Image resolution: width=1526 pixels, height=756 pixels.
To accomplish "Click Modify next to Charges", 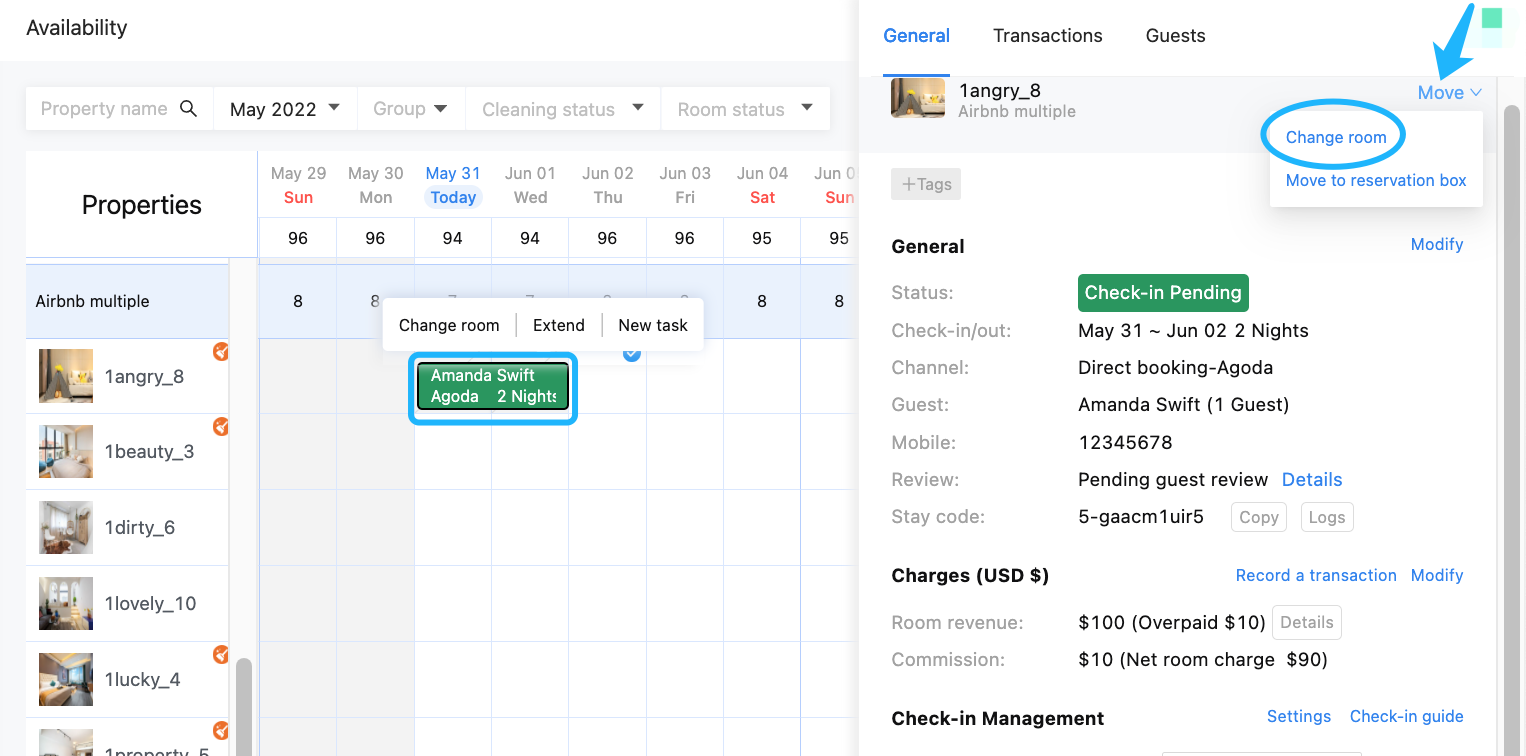I will (x=1437, y=575).
